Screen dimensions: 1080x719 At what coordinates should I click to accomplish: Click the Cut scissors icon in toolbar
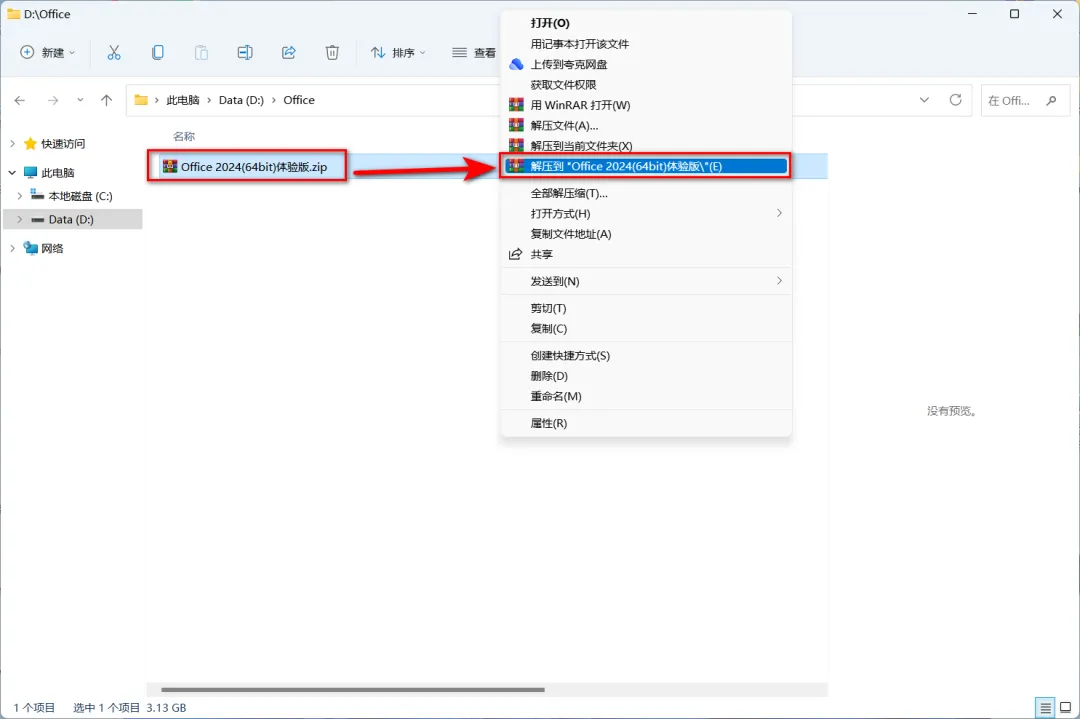click(114, 52)
